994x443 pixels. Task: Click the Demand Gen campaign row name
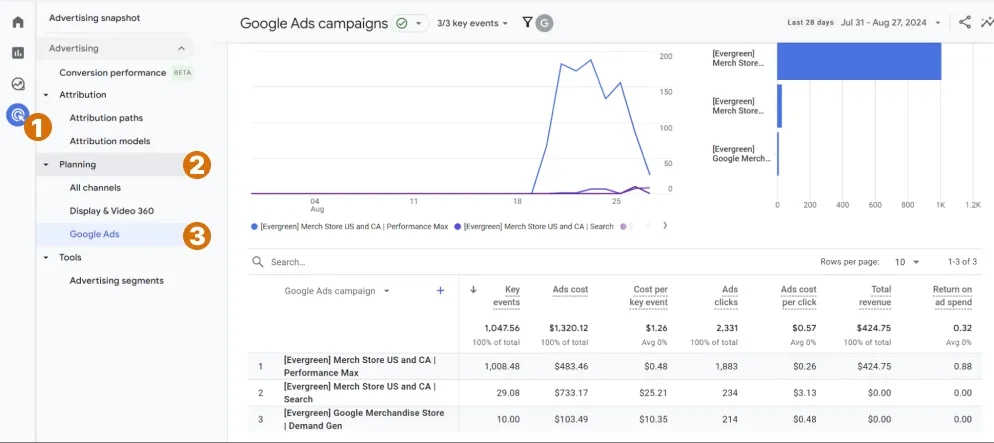click(364, 420)
